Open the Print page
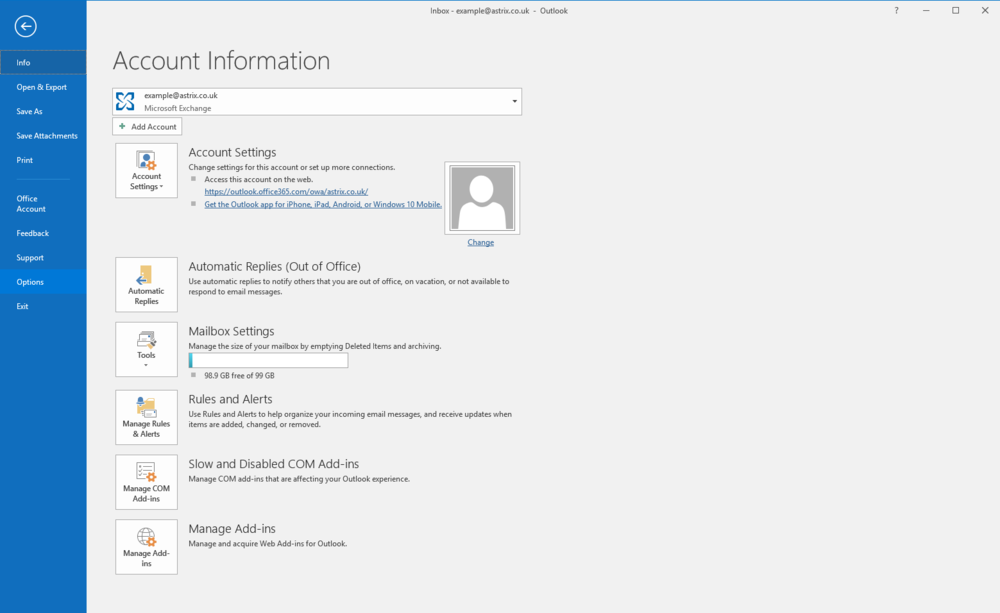 [x=43, y=160]
